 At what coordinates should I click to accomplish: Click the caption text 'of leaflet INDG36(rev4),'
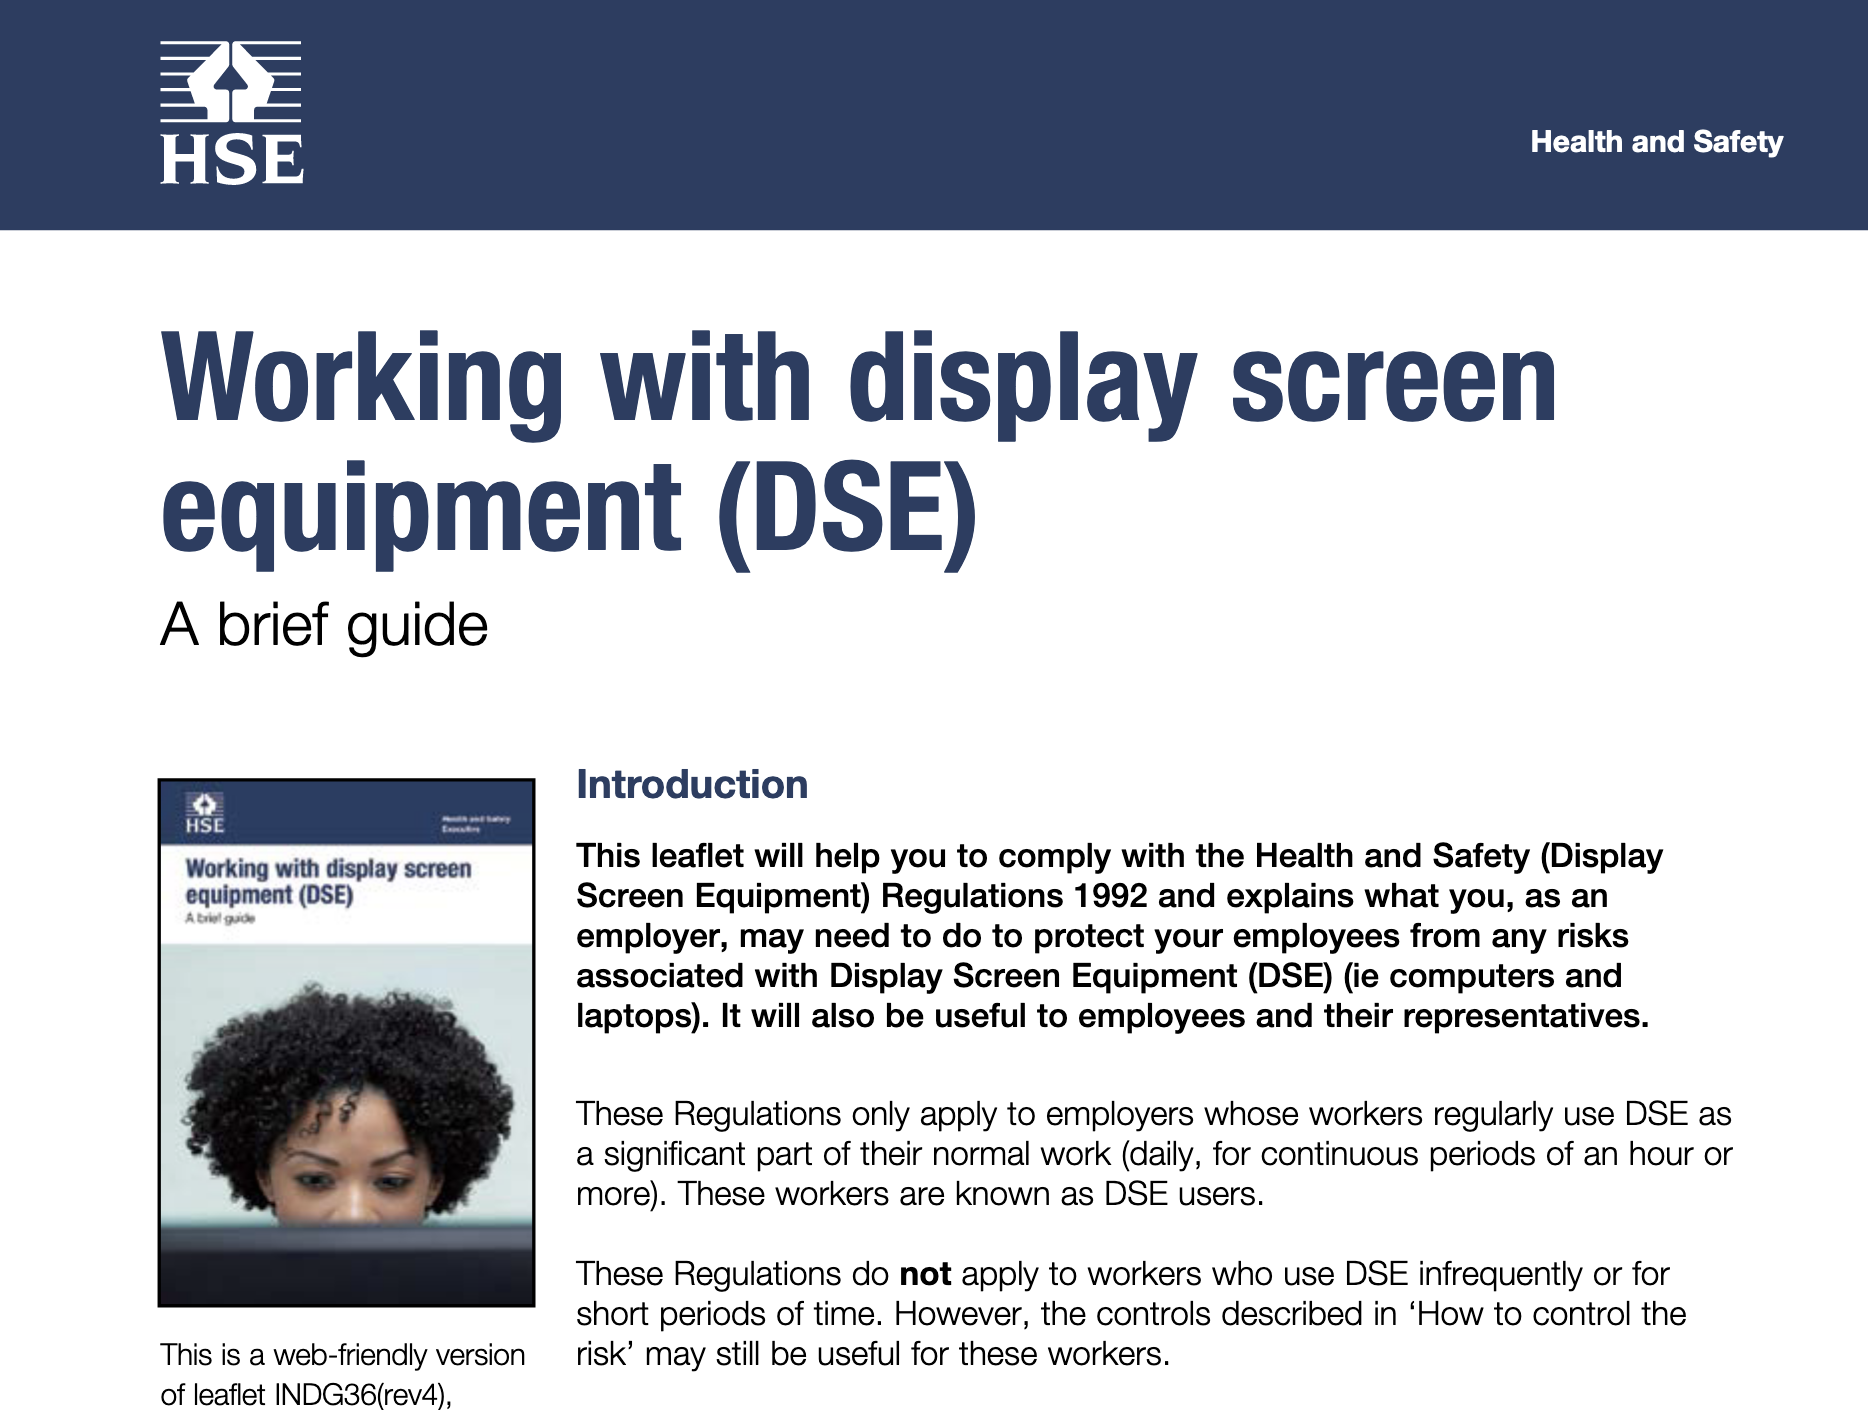[x=306, y=1394]
